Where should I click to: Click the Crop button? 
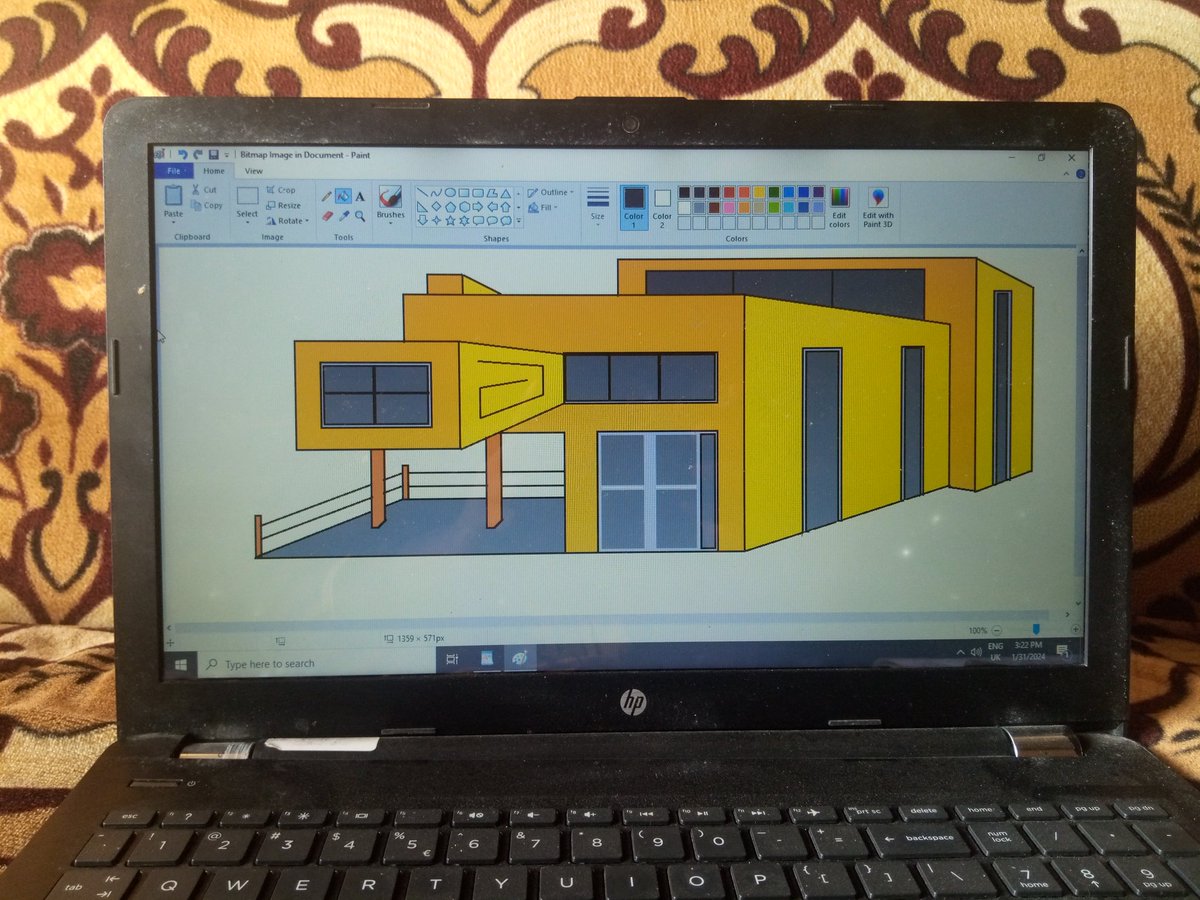click(x=283, y=190)
